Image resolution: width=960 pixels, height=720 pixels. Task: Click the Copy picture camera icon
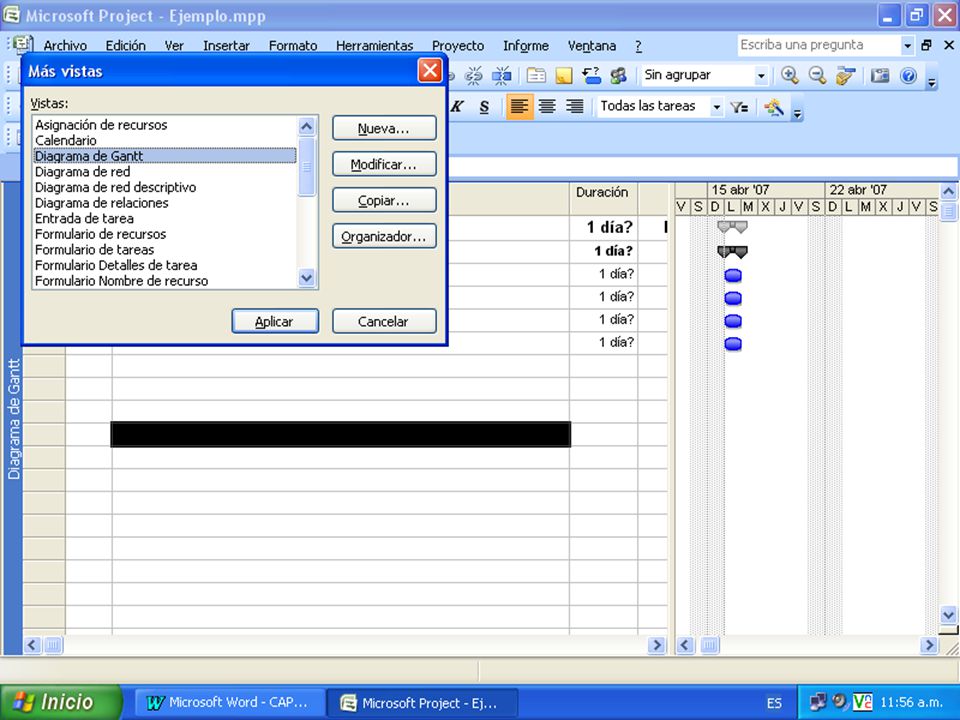880,75
